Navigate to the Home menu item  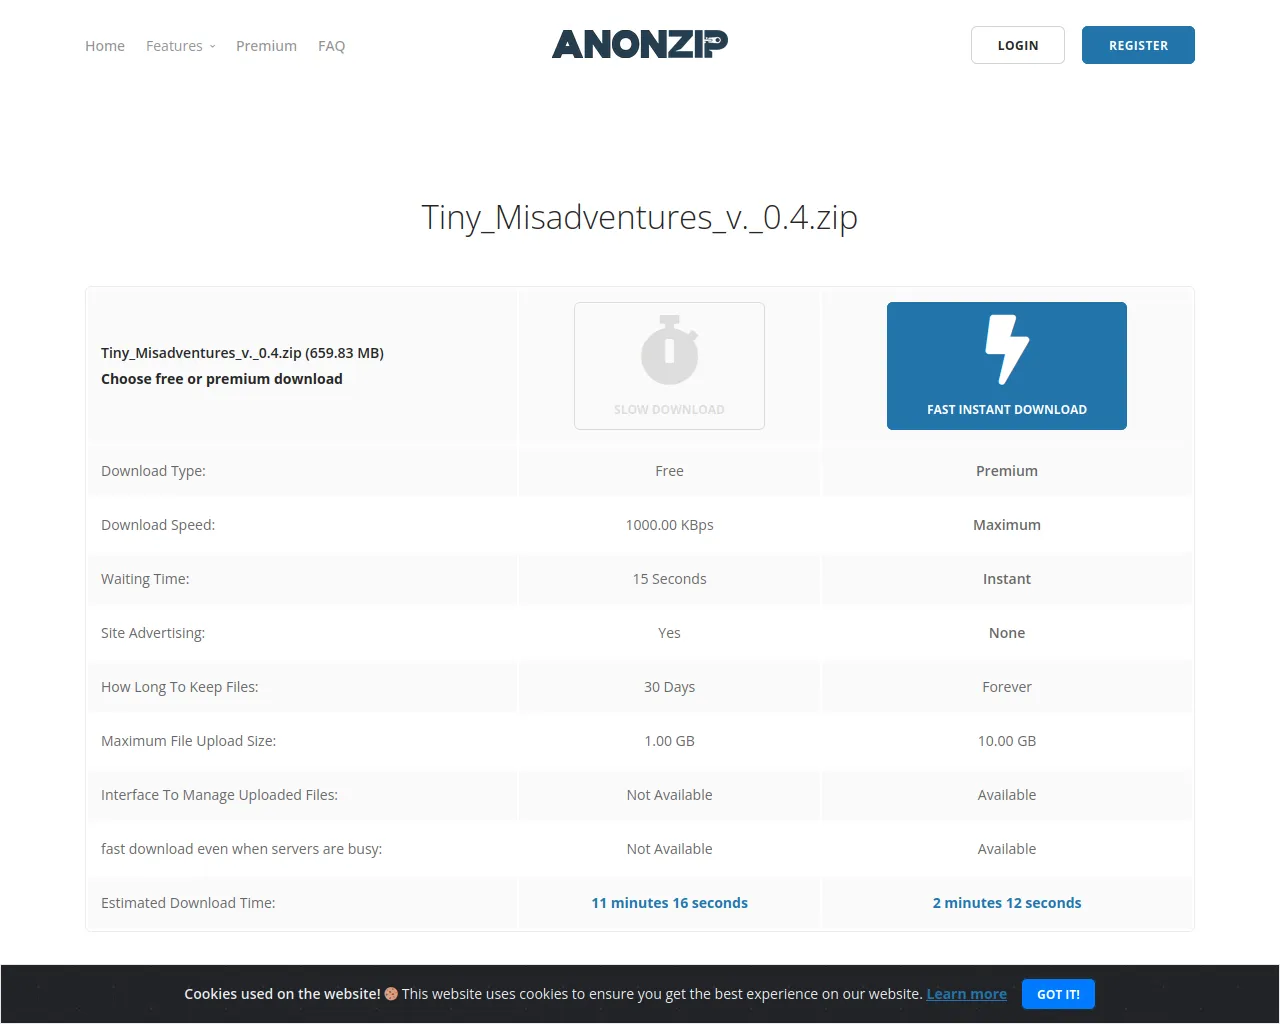[x=104, y=46]
